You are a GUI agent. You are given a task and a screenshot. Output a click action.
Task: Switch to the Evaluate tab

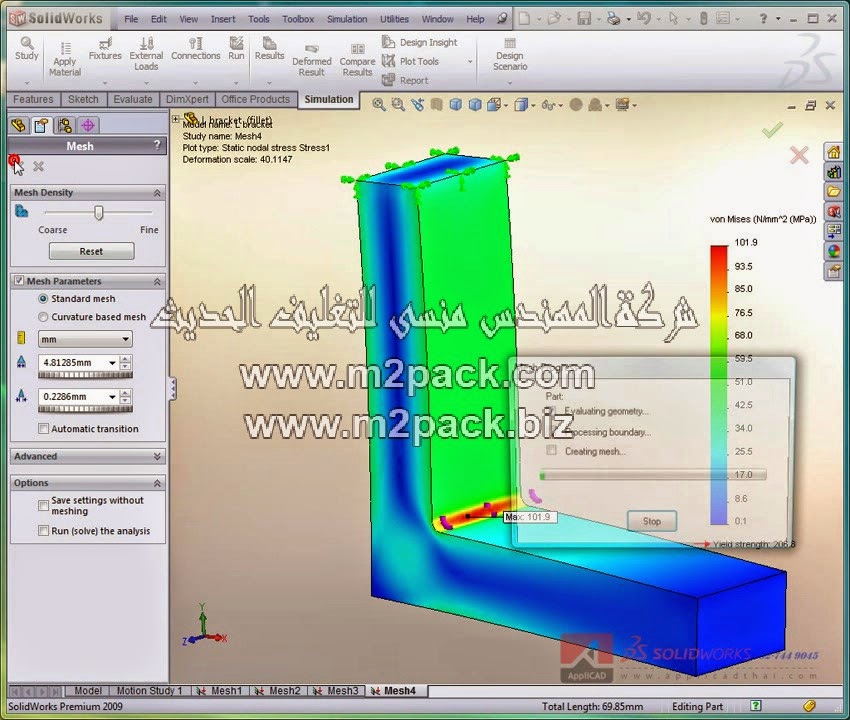pyautogui.click(x=133, y=99)
